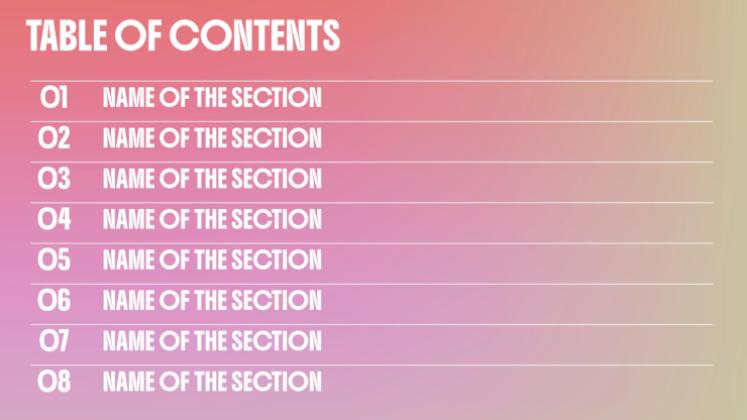Select section number 01
The width and height of the screenshot is (747, 420).
pos(54,98)
